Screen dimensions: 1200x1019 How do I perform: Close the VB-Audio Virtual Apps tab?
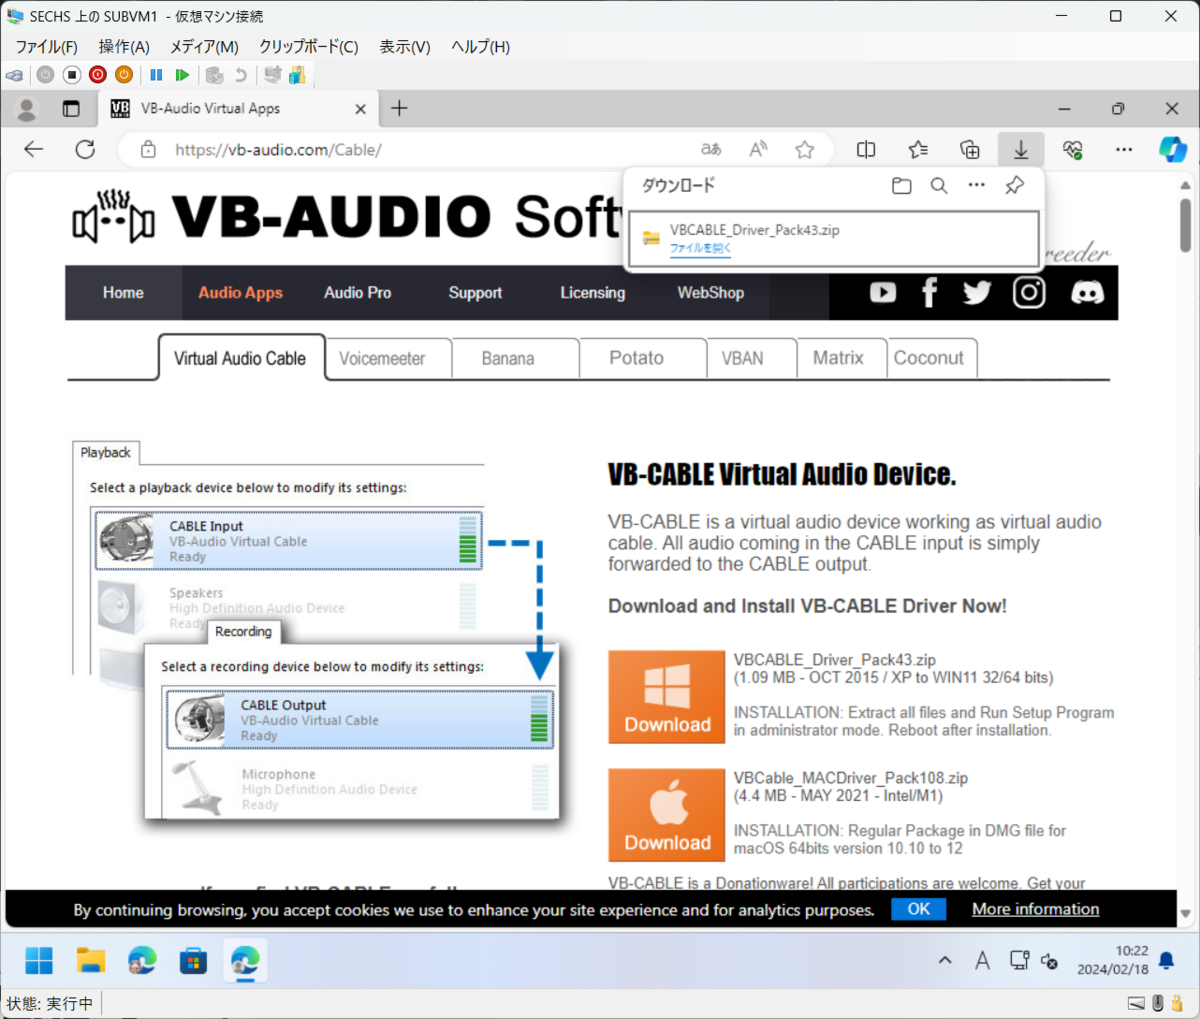(x=361, y=109)
